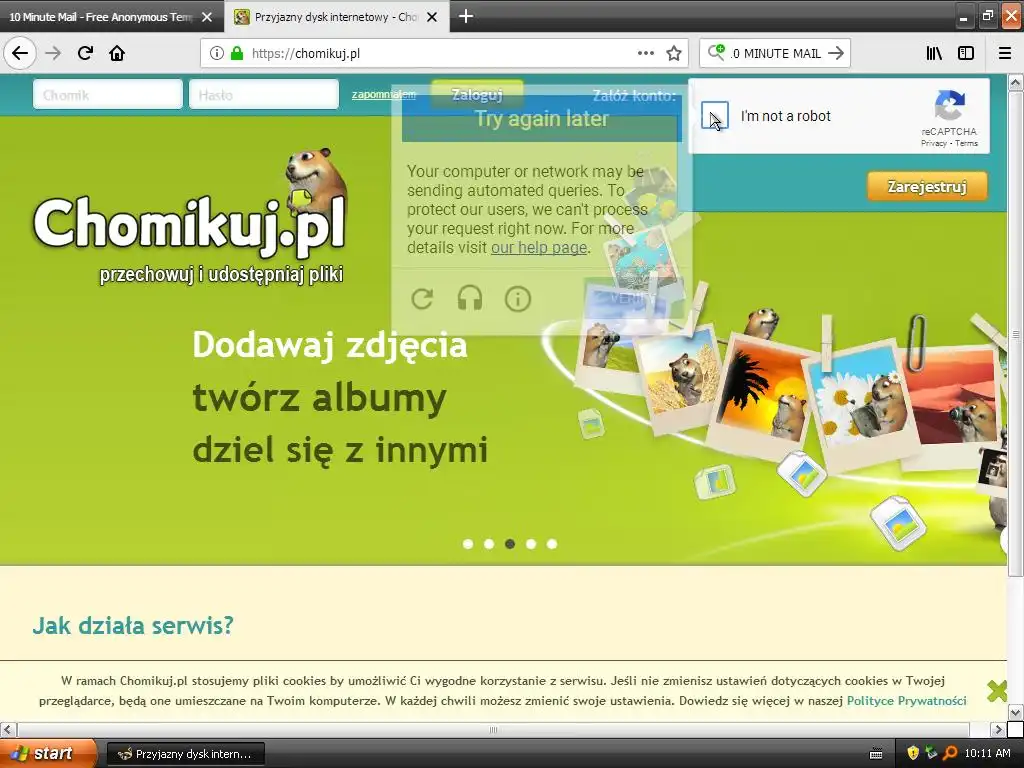The image size is (1024, 768).
Task: Click the horizontal scrollbar left arrow
Action: [8, 729]
